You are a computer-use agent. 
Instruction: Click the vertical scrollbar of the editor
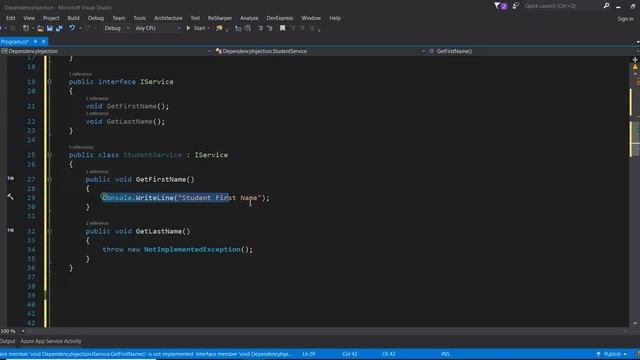pos(635,196)
